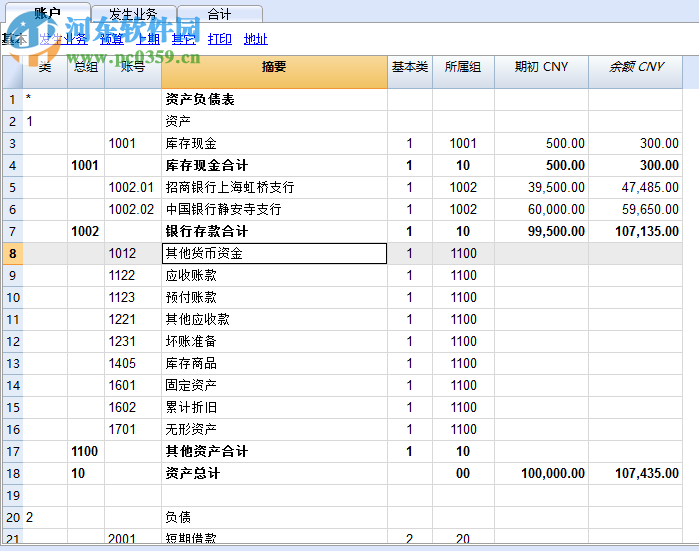
Task: Click the 基本类 column header
Action: [410, 72]
